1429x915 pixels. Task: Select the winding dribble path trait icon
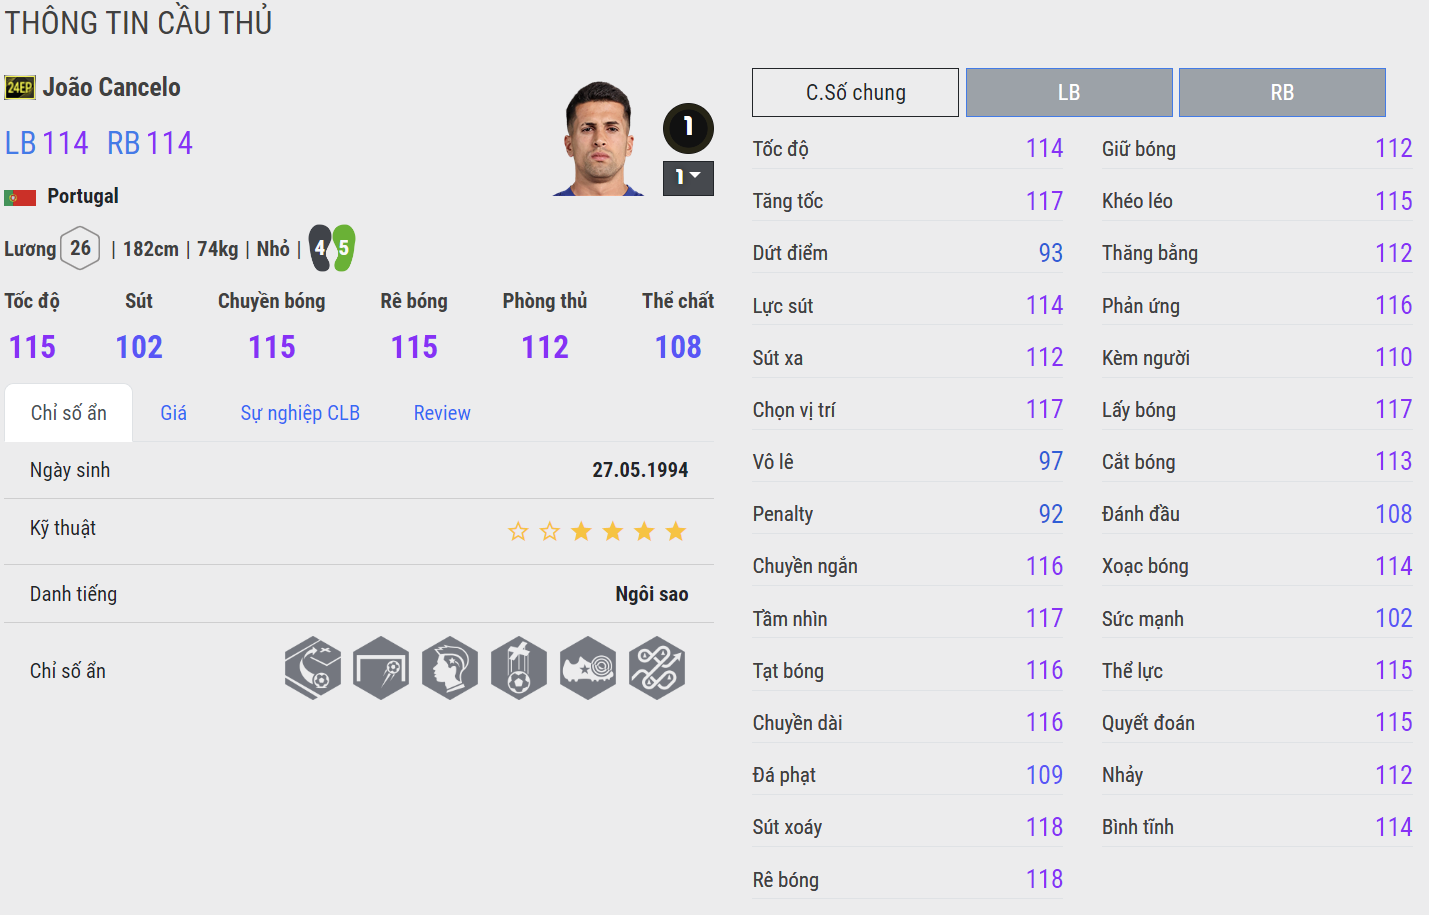click(x=657, y=668)
